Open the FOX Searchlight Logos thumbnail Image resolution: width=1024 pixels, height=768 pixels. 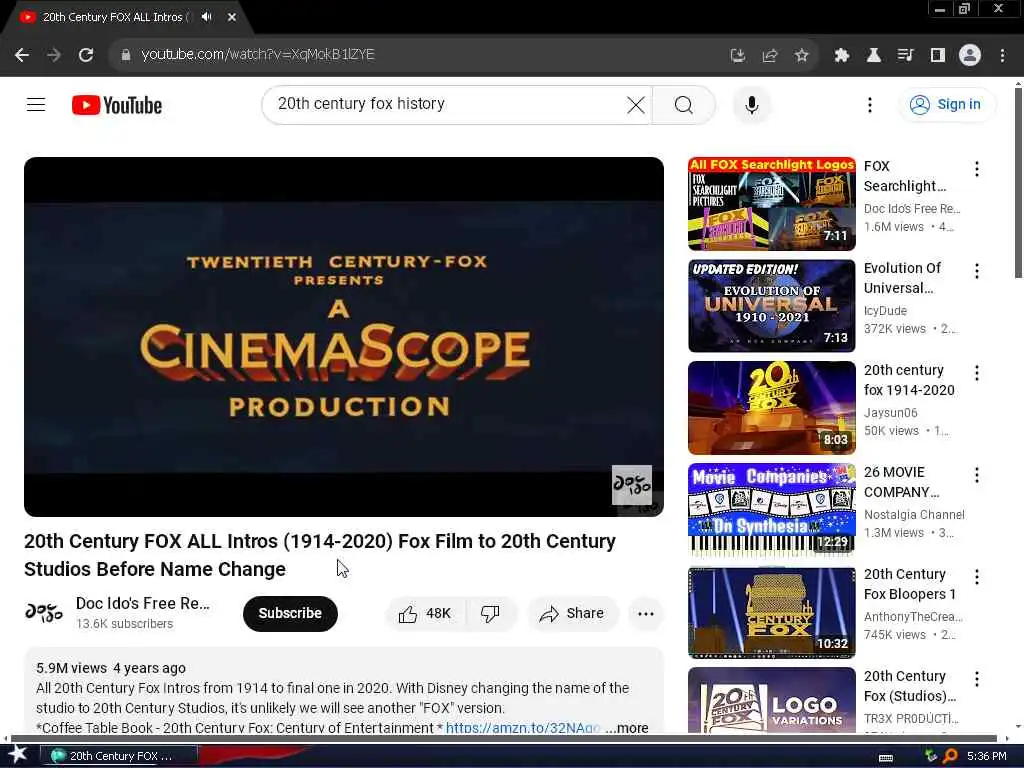(771, 204)
